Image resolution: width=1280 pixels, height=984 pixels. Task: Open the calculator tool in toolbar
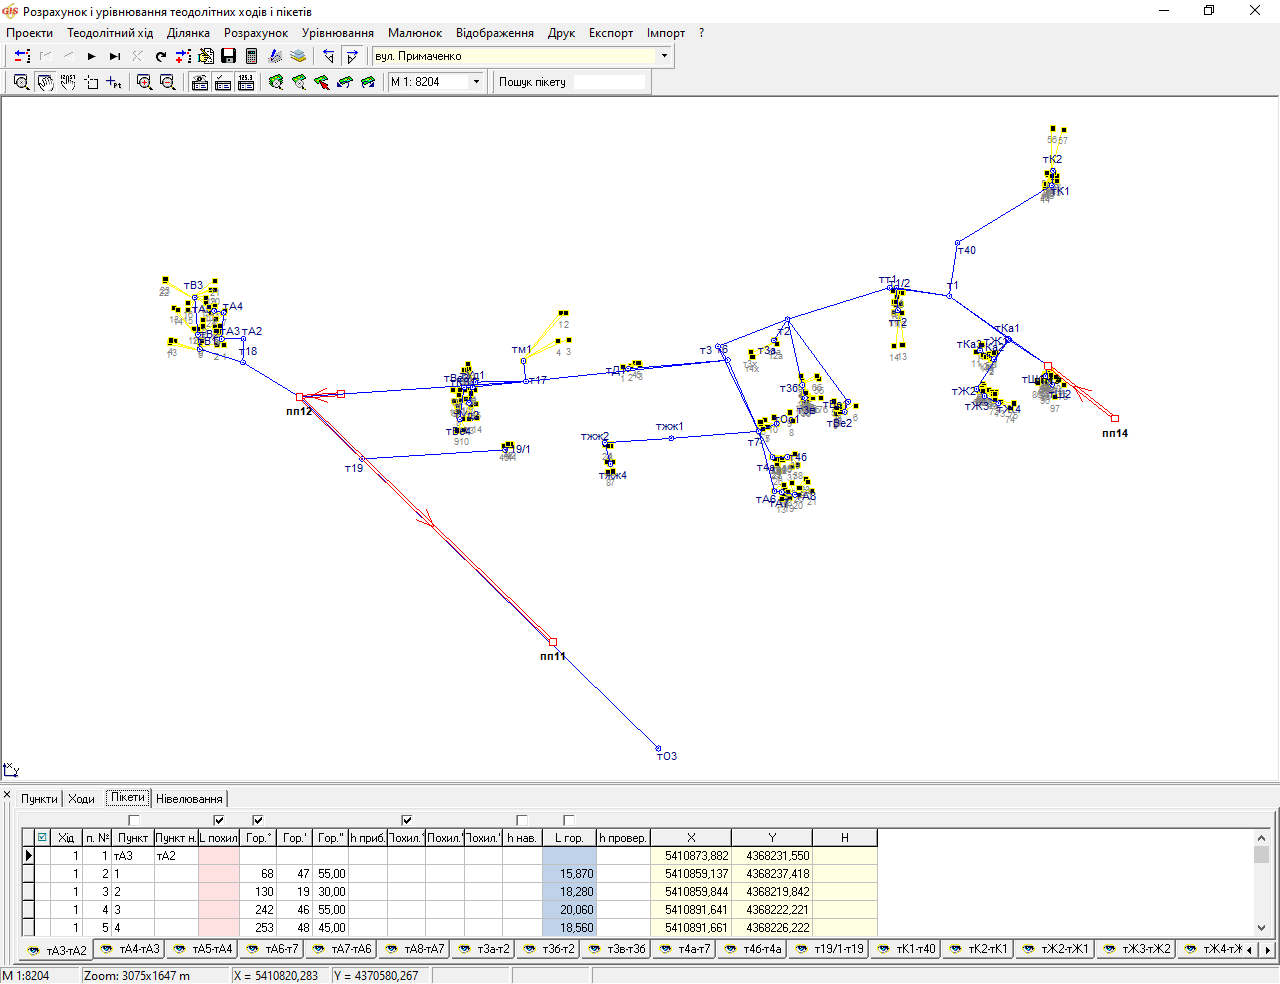pyautogui.click(x=251, y=56)
